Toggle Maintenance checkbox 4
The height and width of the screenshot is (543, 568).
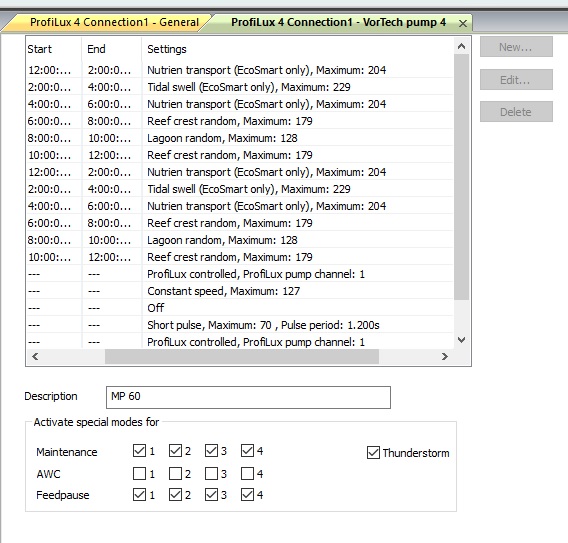pyautogui.click(x=247, y=451)
